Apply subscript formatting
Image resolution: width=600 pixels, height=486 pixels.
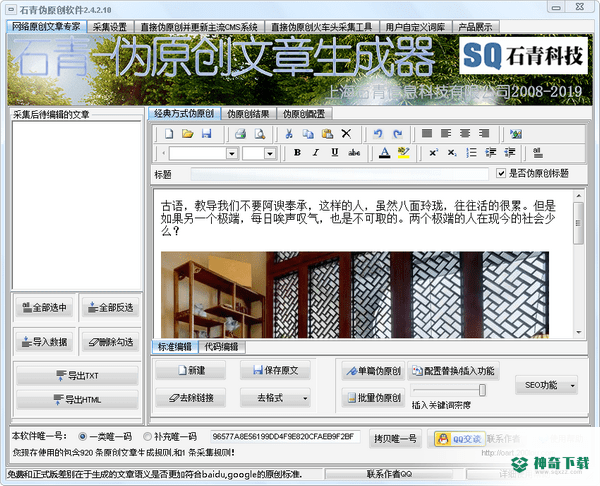tap(452, 153)
